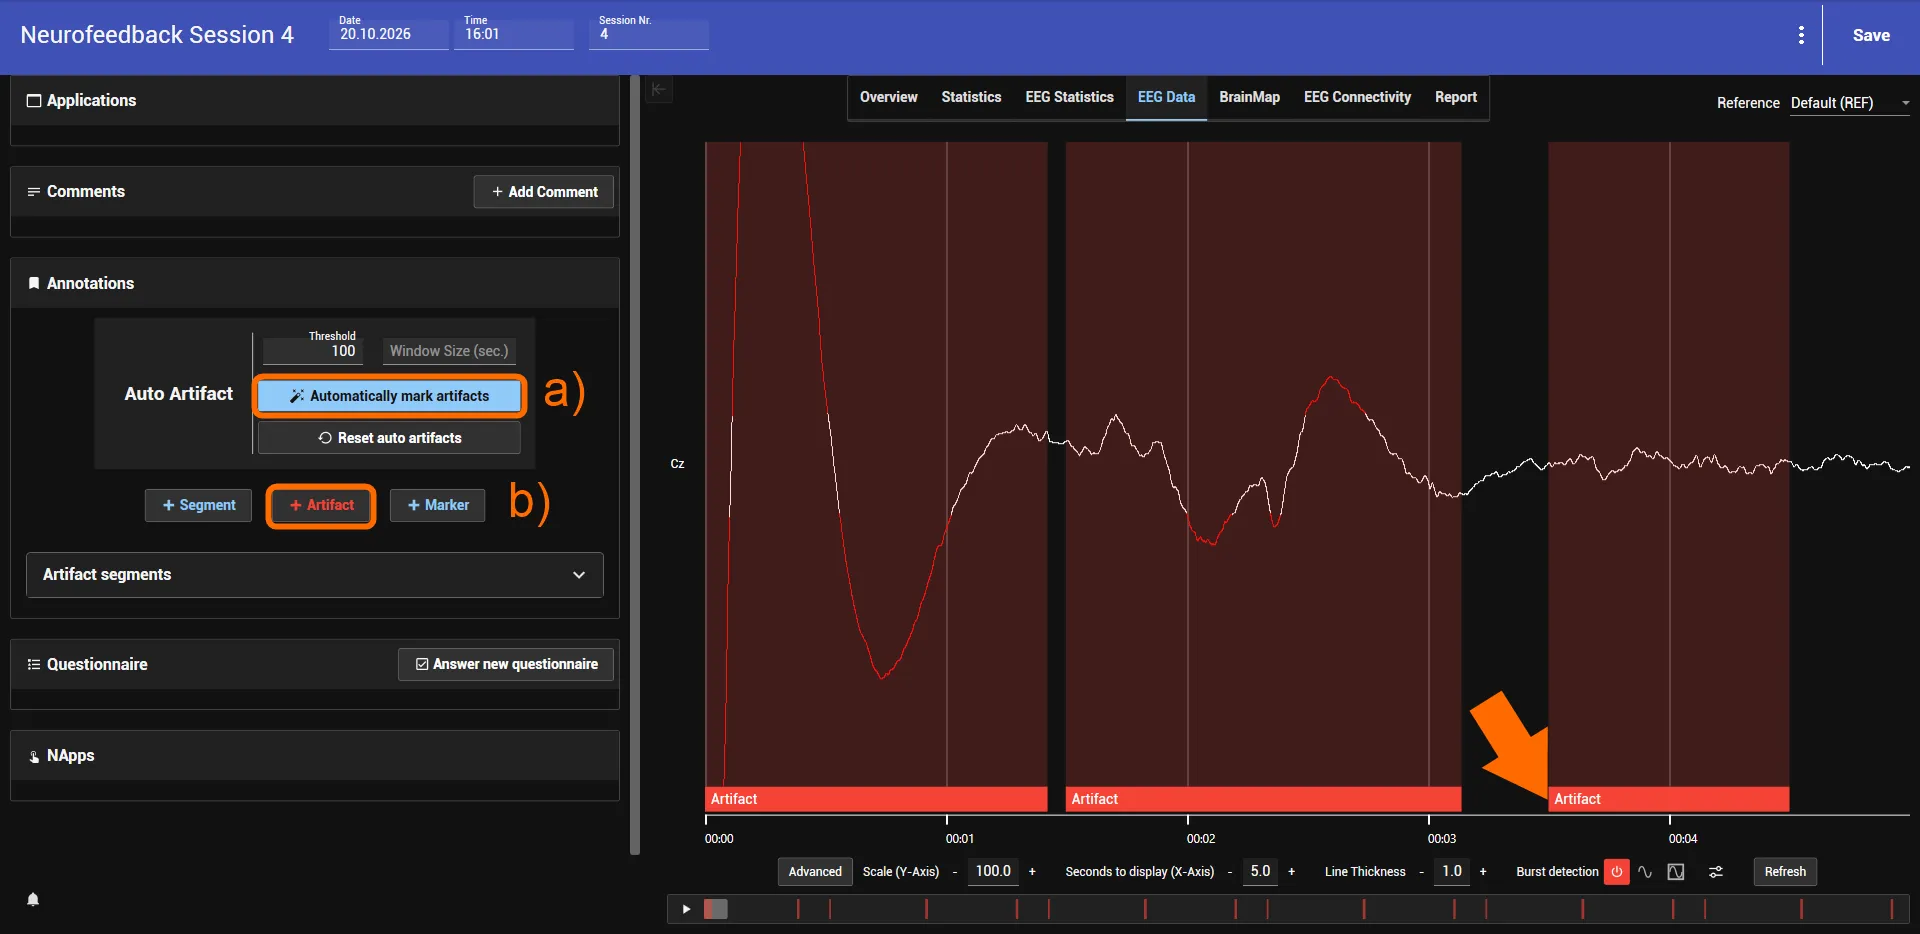Edit the Date field
Image resolution: width=1920 pixels, height=934 pixels.
pyautogui.click(x=389, y=34)
